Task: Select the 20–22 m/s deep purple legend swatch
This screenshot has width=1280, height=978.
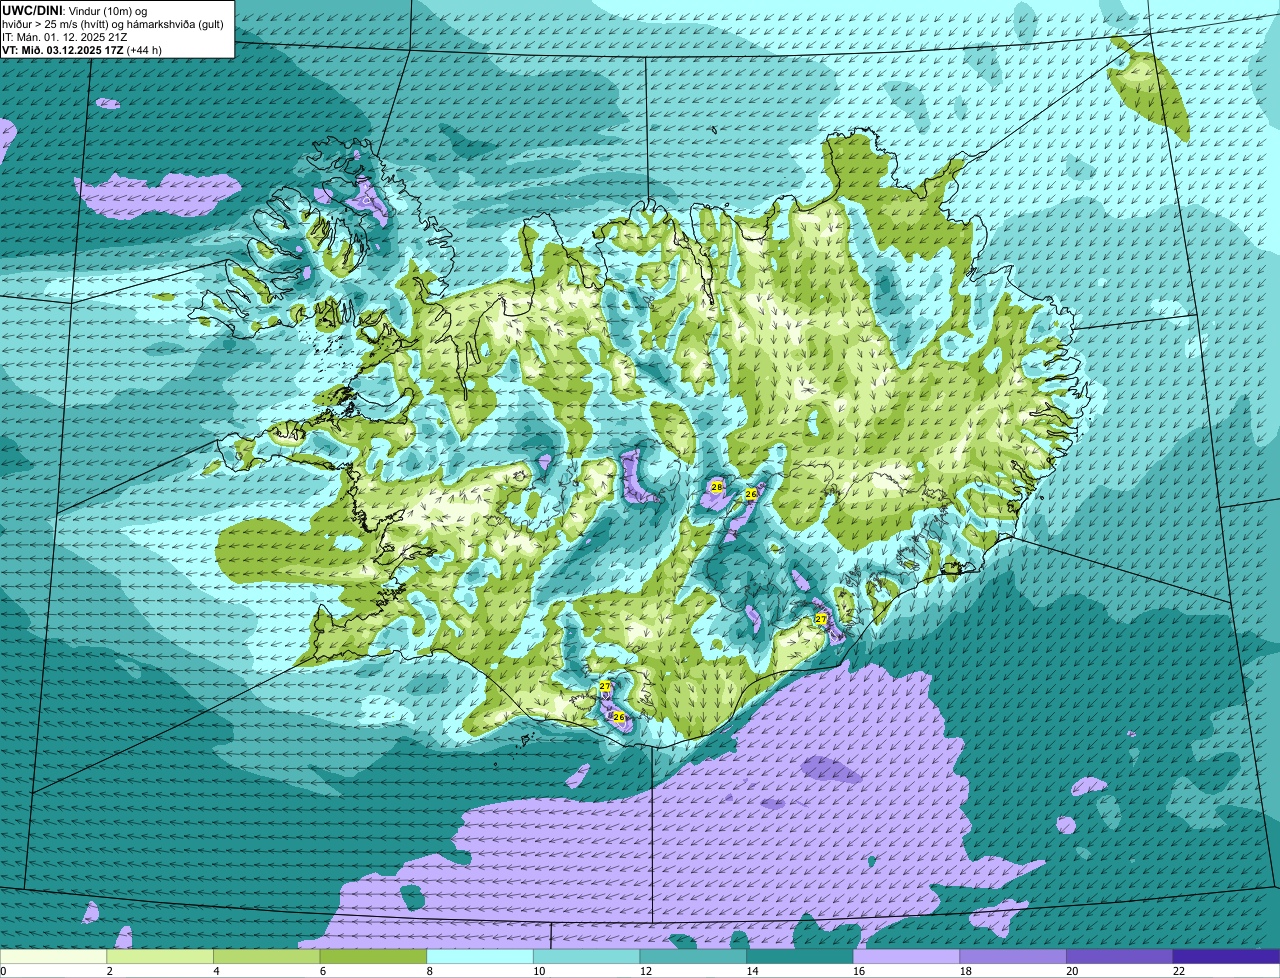Action: point(1119,956)
